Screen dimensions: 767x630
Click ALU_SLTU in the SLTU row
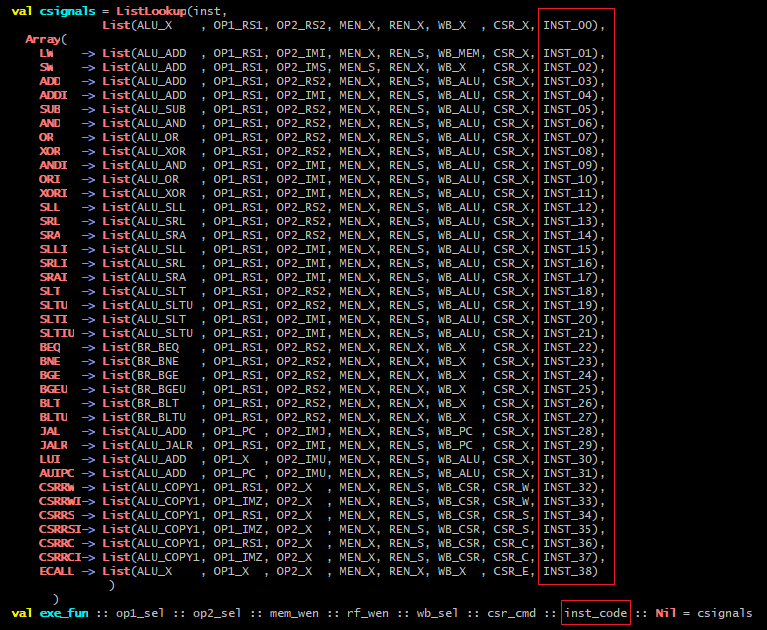point(165,305)
